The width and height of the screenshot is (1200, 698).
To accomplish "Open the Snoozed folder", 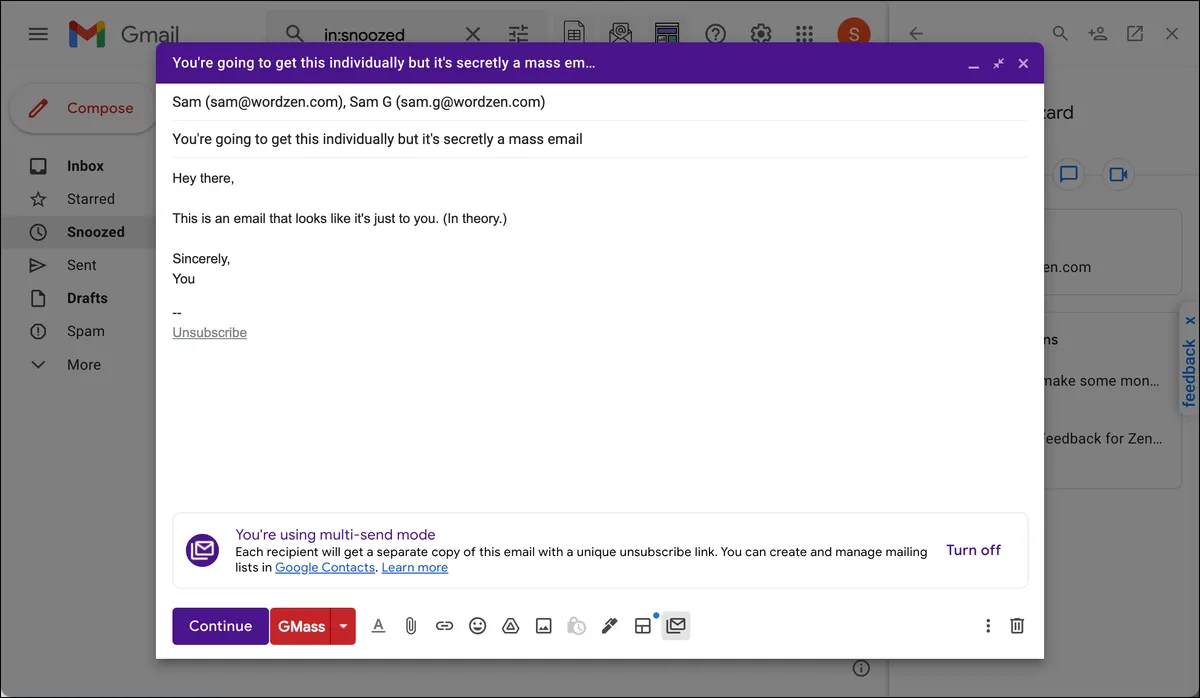I will 95,232.
